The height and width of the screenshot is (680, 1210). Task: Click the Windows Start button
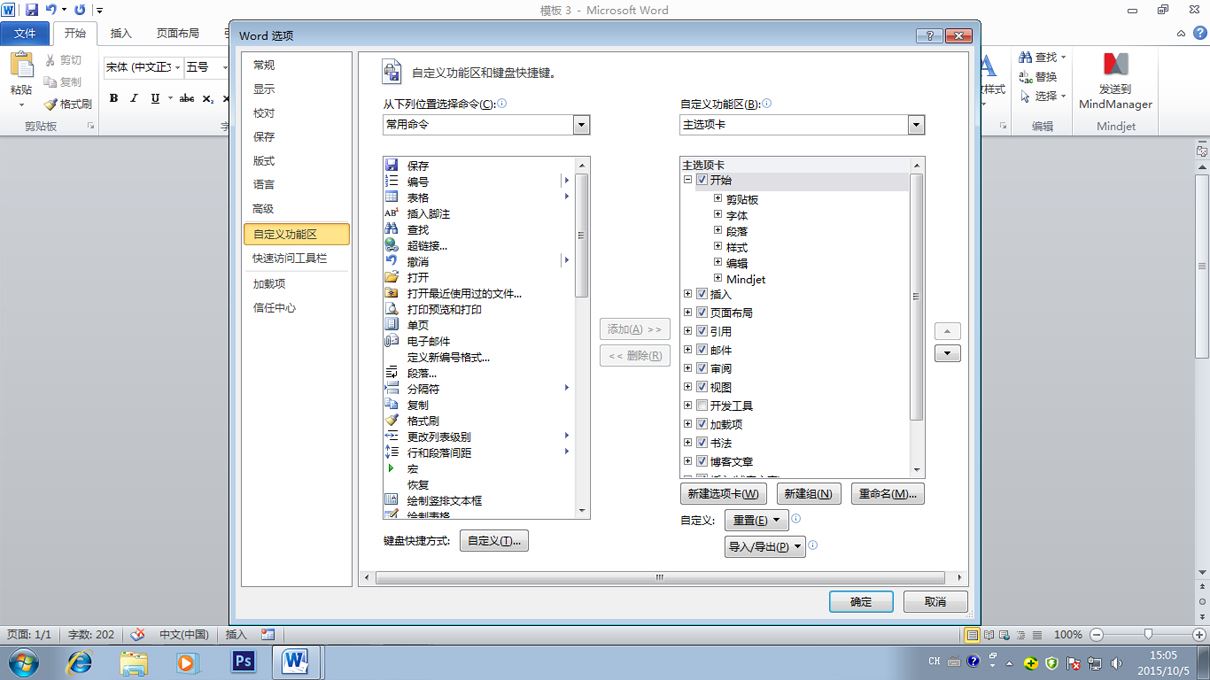(x=22, y=662)
